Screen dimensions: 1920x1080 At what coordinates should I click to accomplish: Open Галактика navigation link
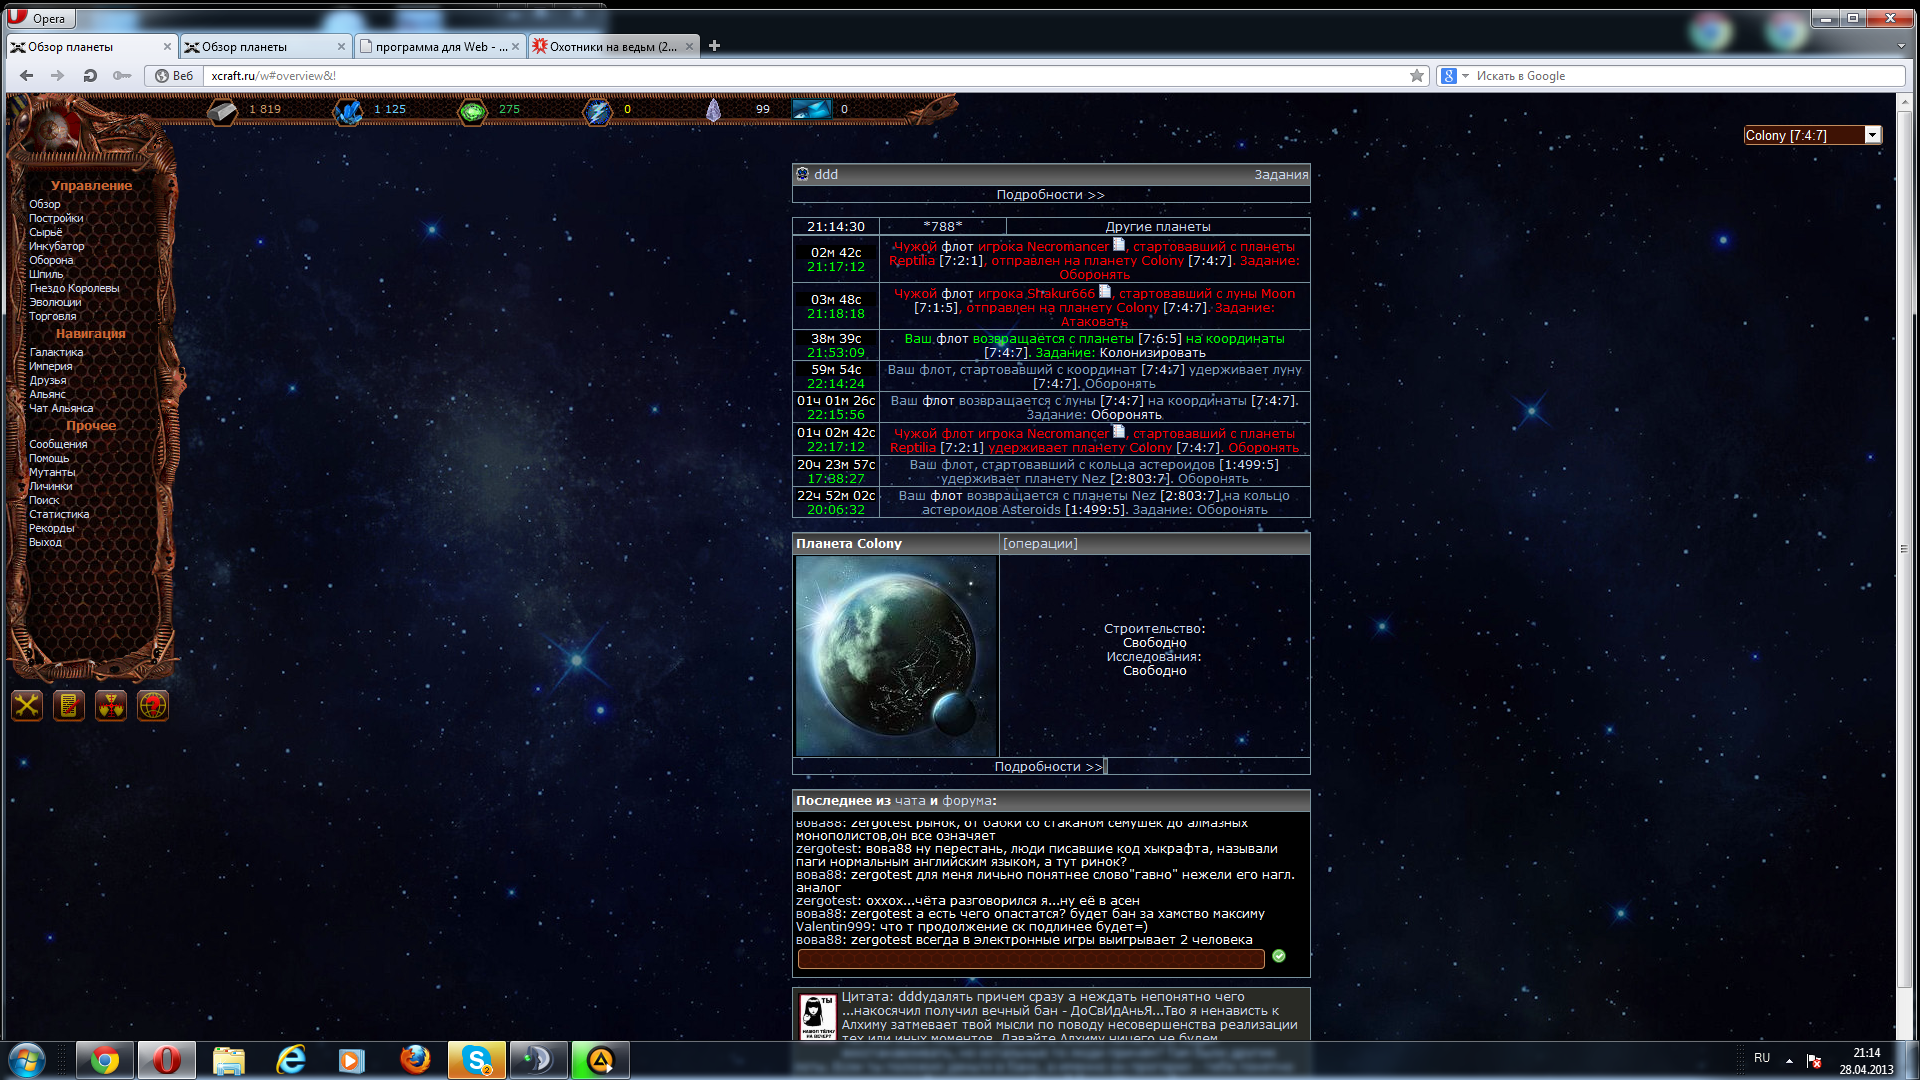(56, 352)
